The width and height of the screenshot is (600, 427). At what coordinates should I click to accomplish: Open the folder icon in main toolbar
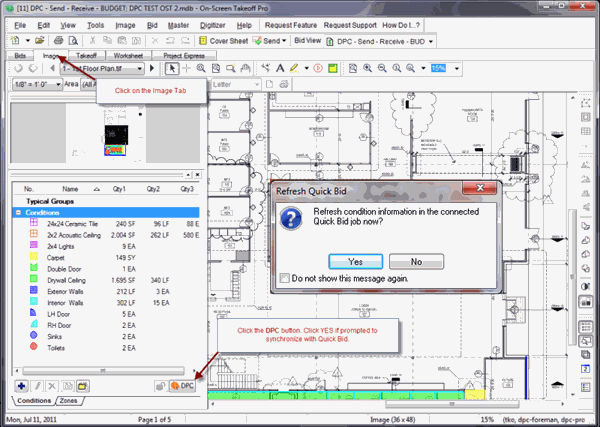(39, 41)
